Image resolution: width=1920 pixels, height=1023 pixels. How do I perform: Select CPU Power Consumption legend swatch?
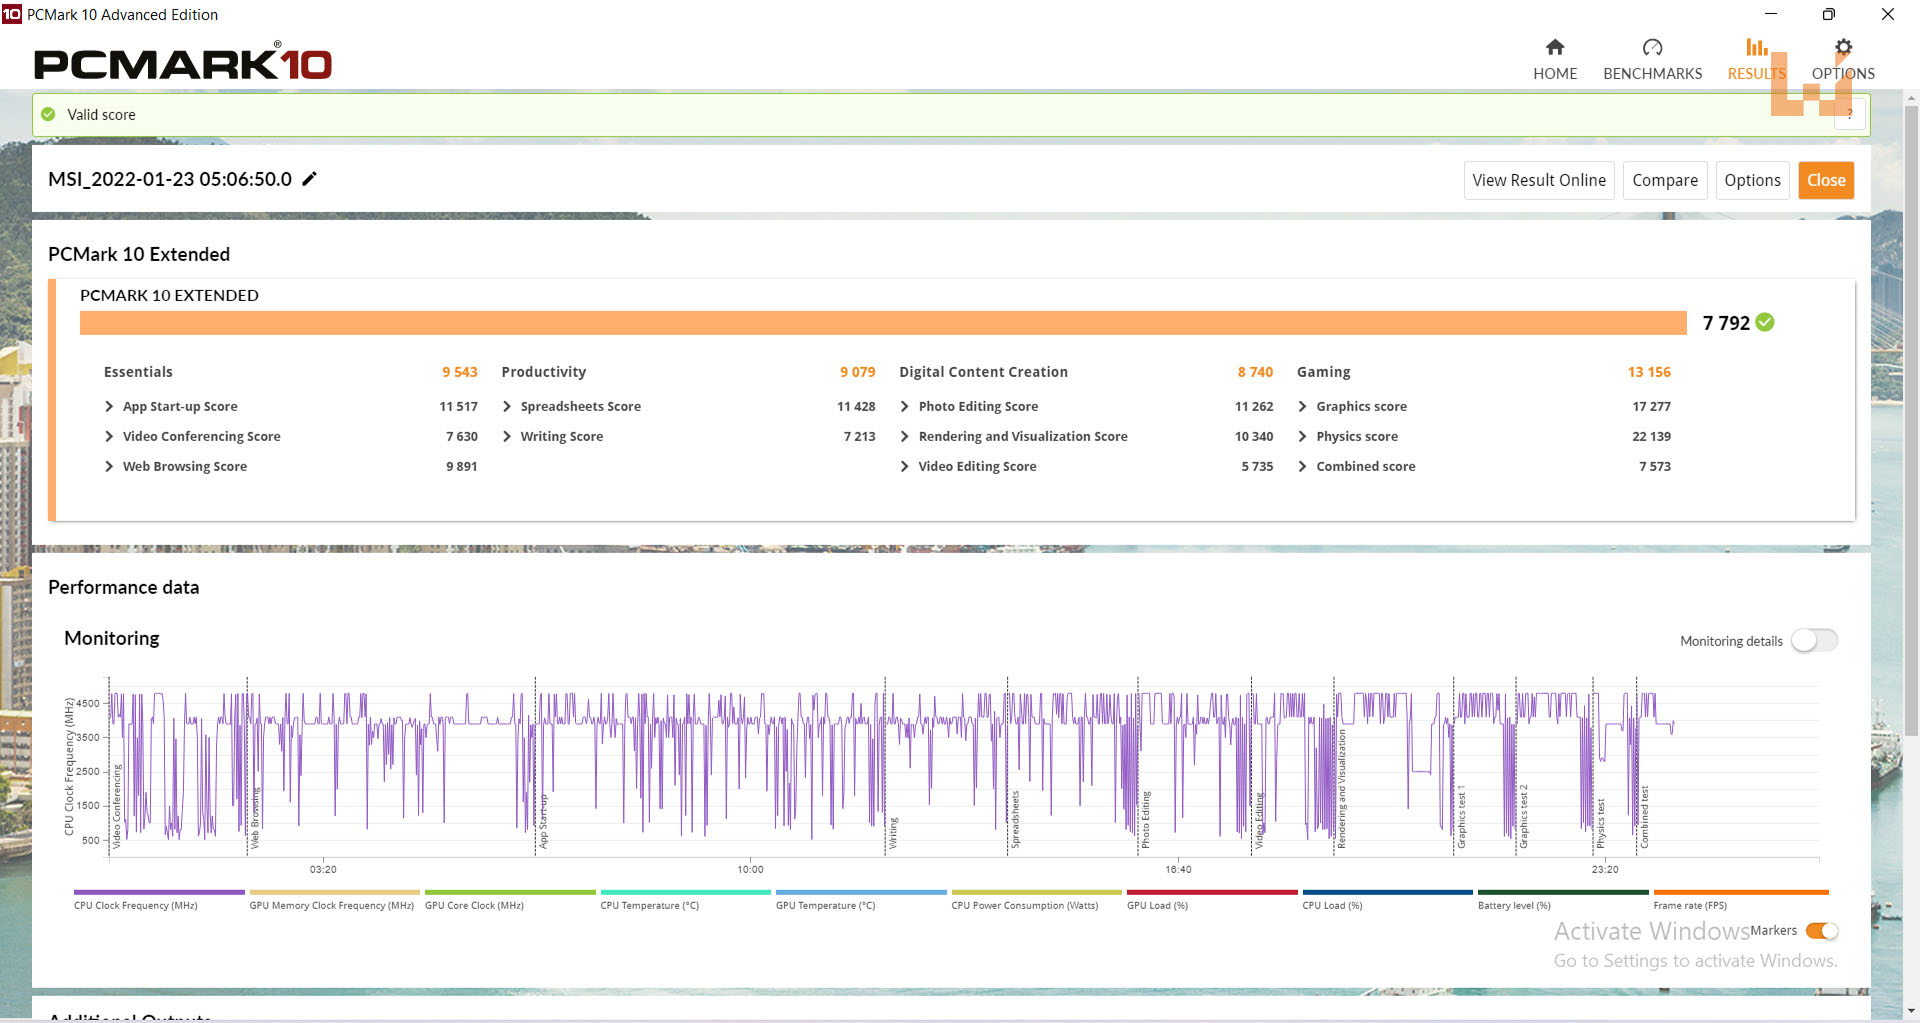click(x=1037, y=892)
